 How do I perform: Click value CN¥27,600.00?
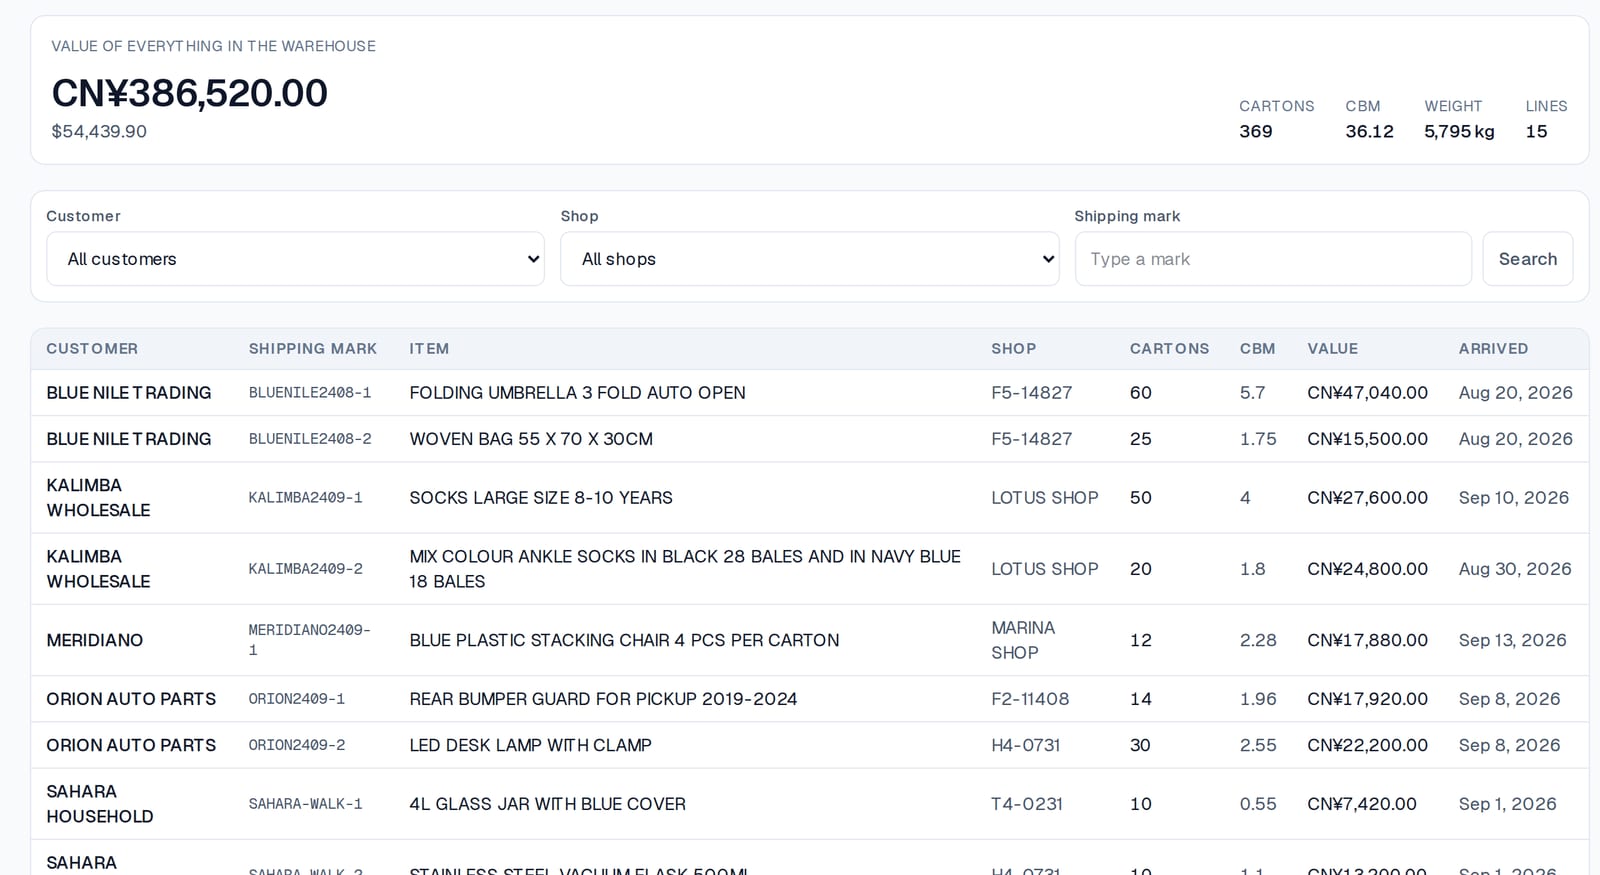coord(1367,498)
